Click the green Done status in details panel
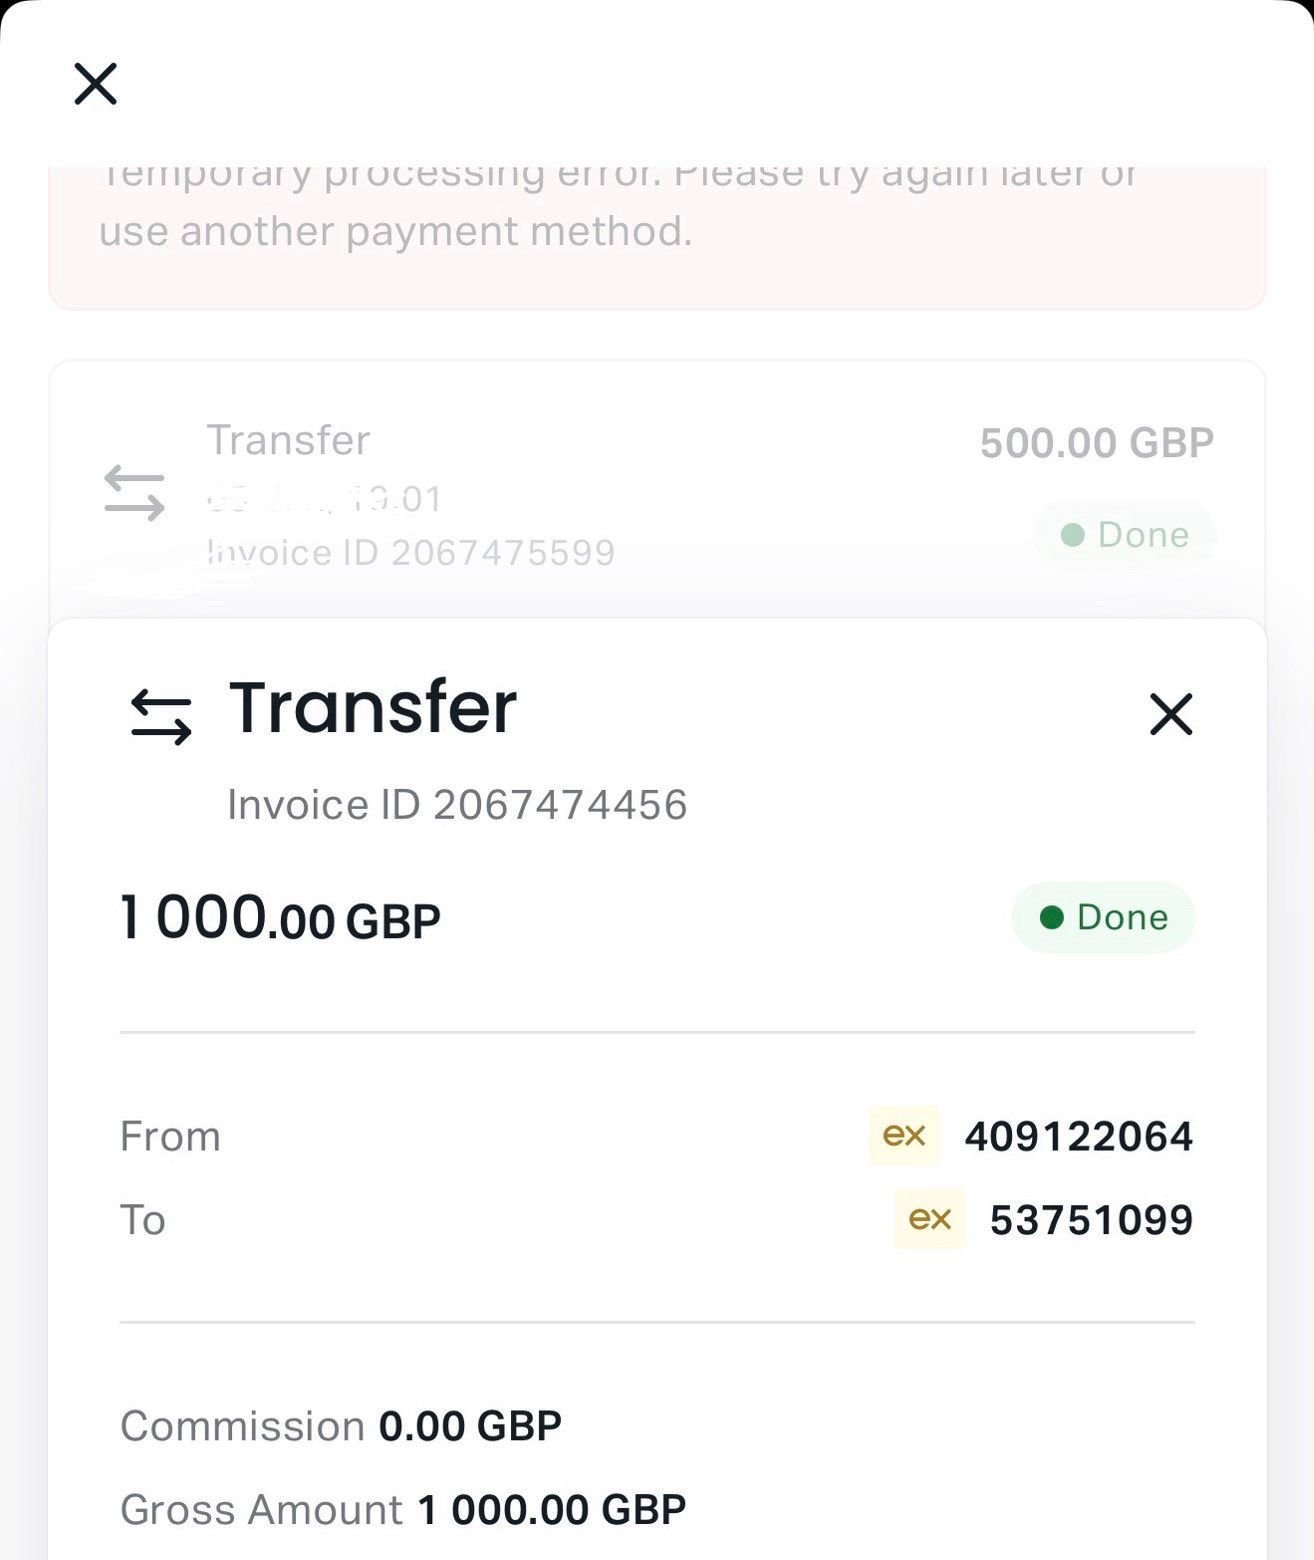The image size is (1314, 1560). [1104, 917]
